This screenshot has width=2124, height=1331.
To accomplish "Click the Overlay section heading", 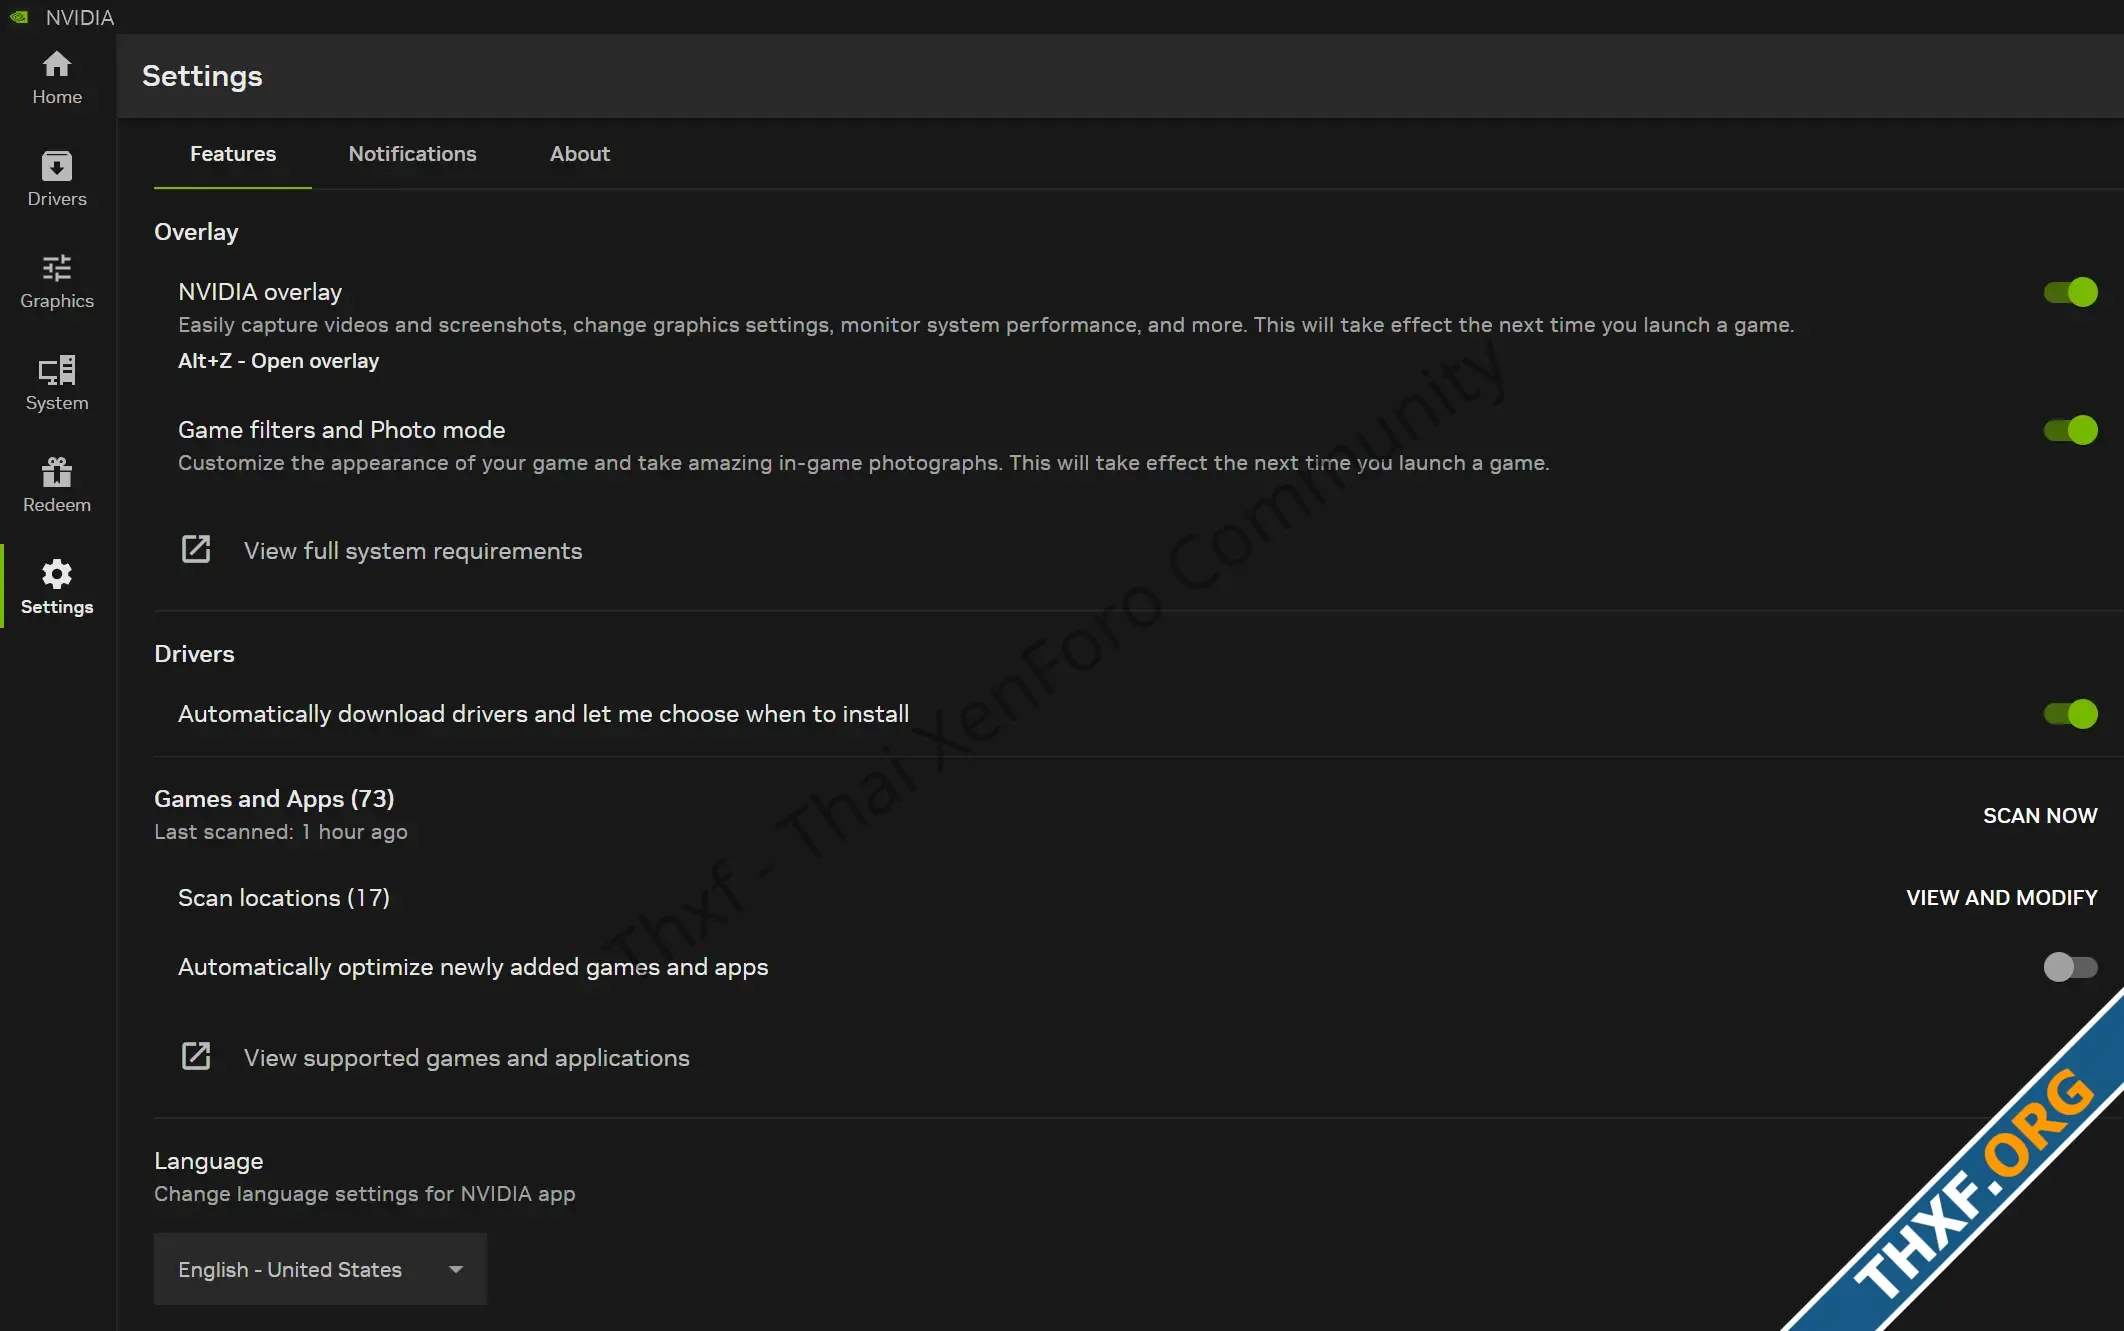I will click(x=196, y=232).
